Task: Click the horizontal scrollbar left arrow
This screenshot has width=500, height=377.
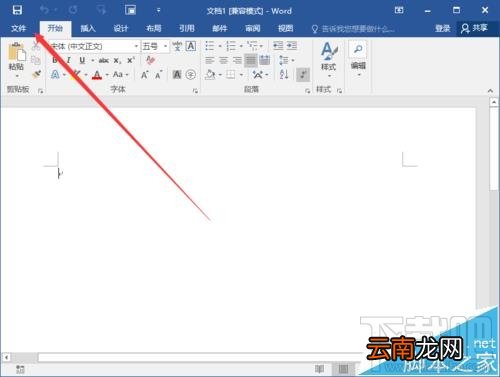Action: pos(6,357)
